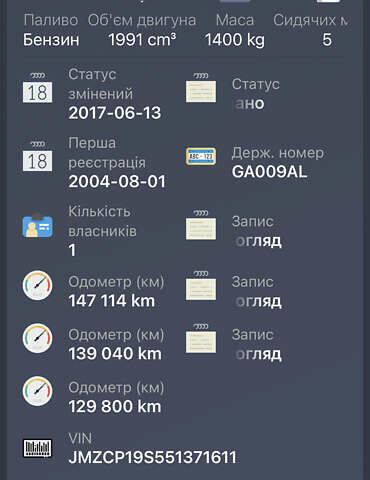The height and width of the screenshot is (480, 370).
Task: Click the odometer gauge icon for 139 040 km
Action: coord(38,338)
